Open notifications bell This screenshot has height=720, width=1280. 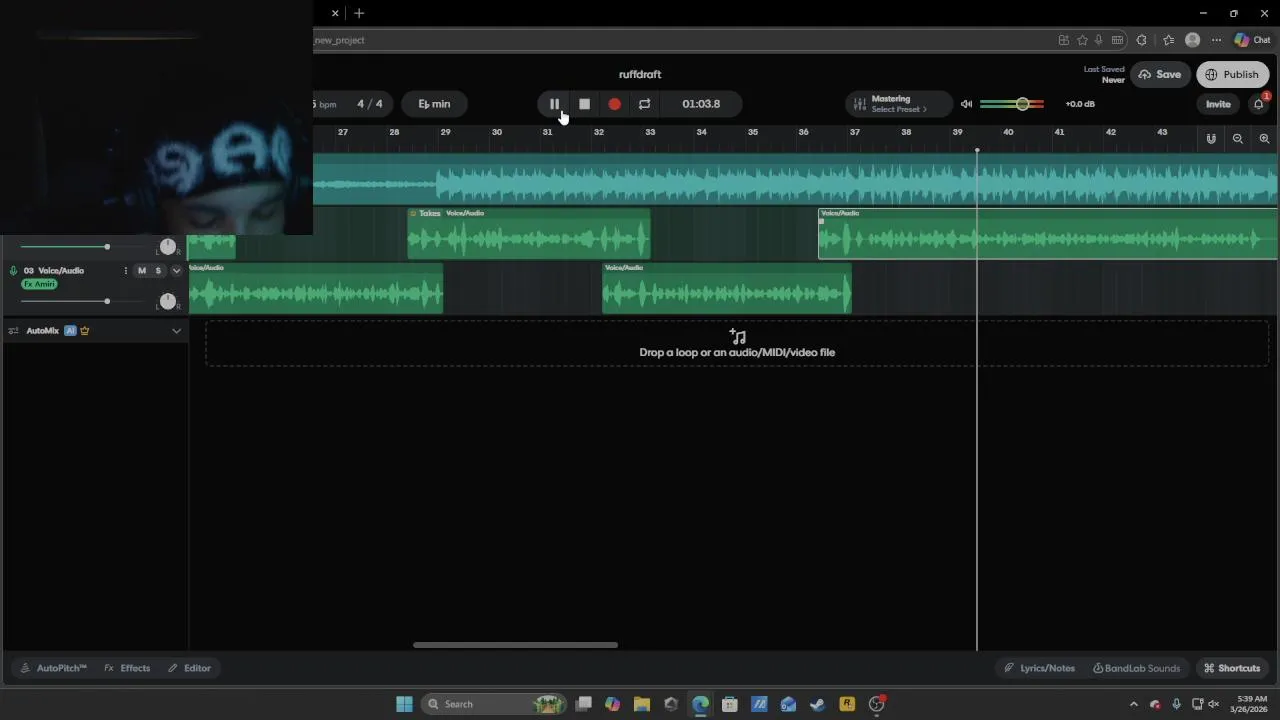pyautogui.click(x=1259, y=104)
